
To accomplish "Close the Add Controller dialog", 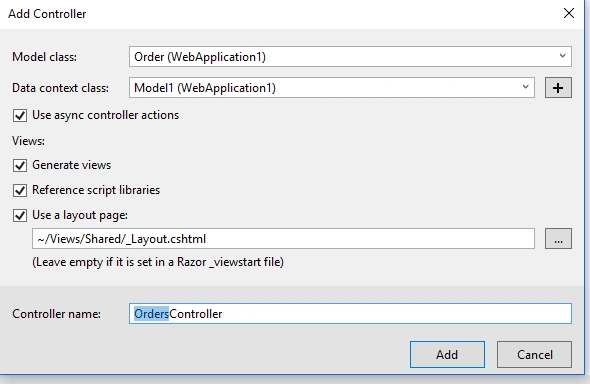I will [569, 13].
